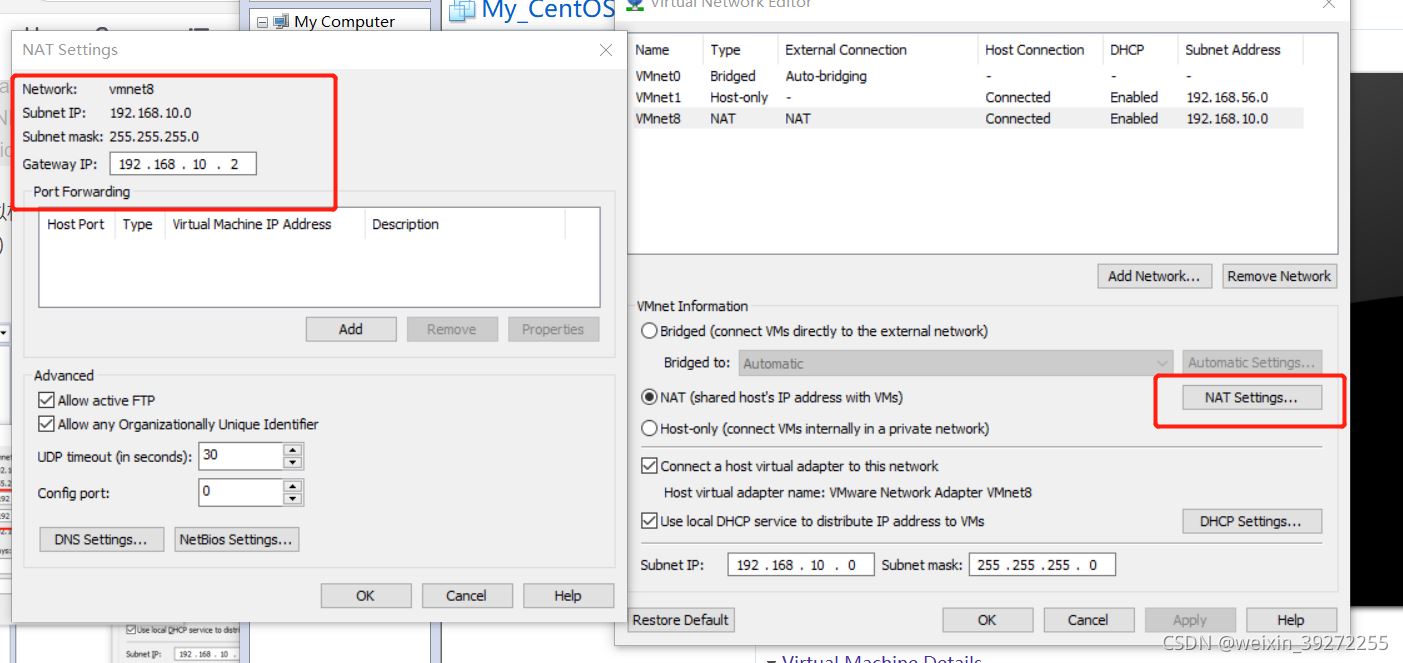Cancel the Virtual Network Editor
Viewport: 1403px width, 663px height.
(x=1088, y=620)
